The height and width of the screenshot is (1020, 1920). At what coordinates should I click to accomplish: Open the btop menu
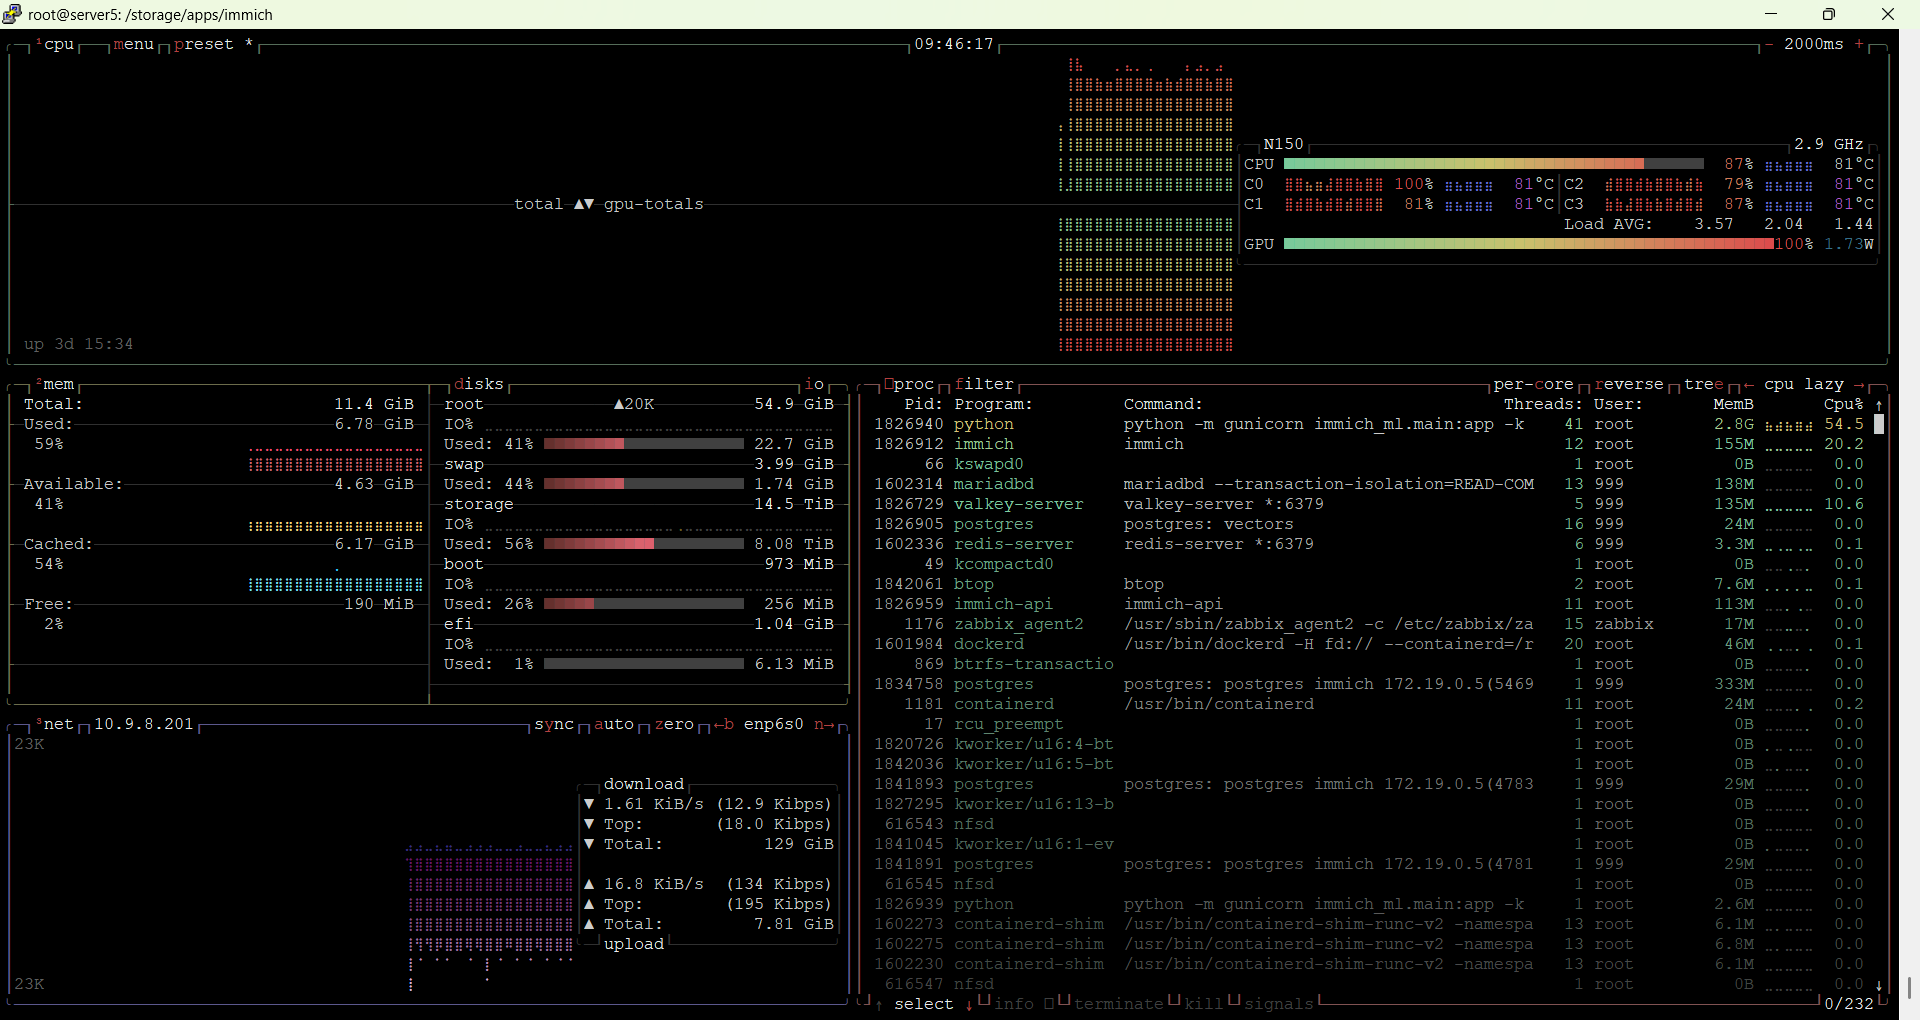(x=133, y=44)
